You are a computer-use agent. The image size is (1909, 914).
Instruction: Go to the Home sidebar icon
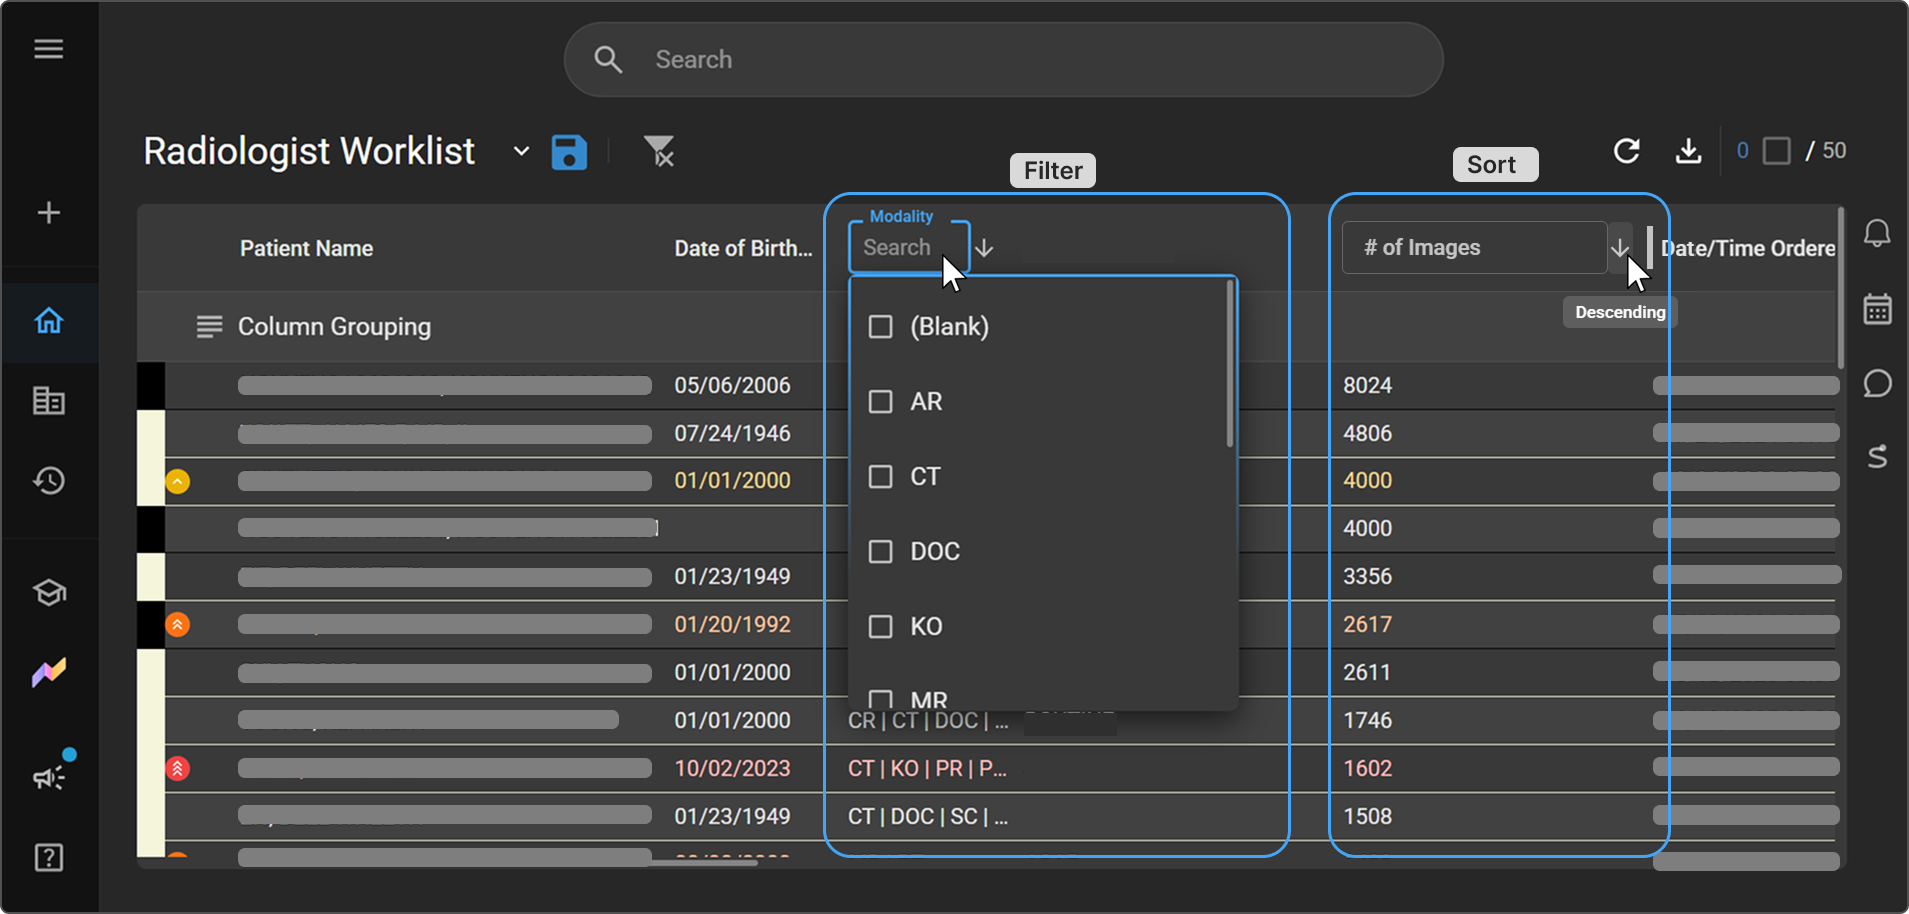click(x=49, y=321)
